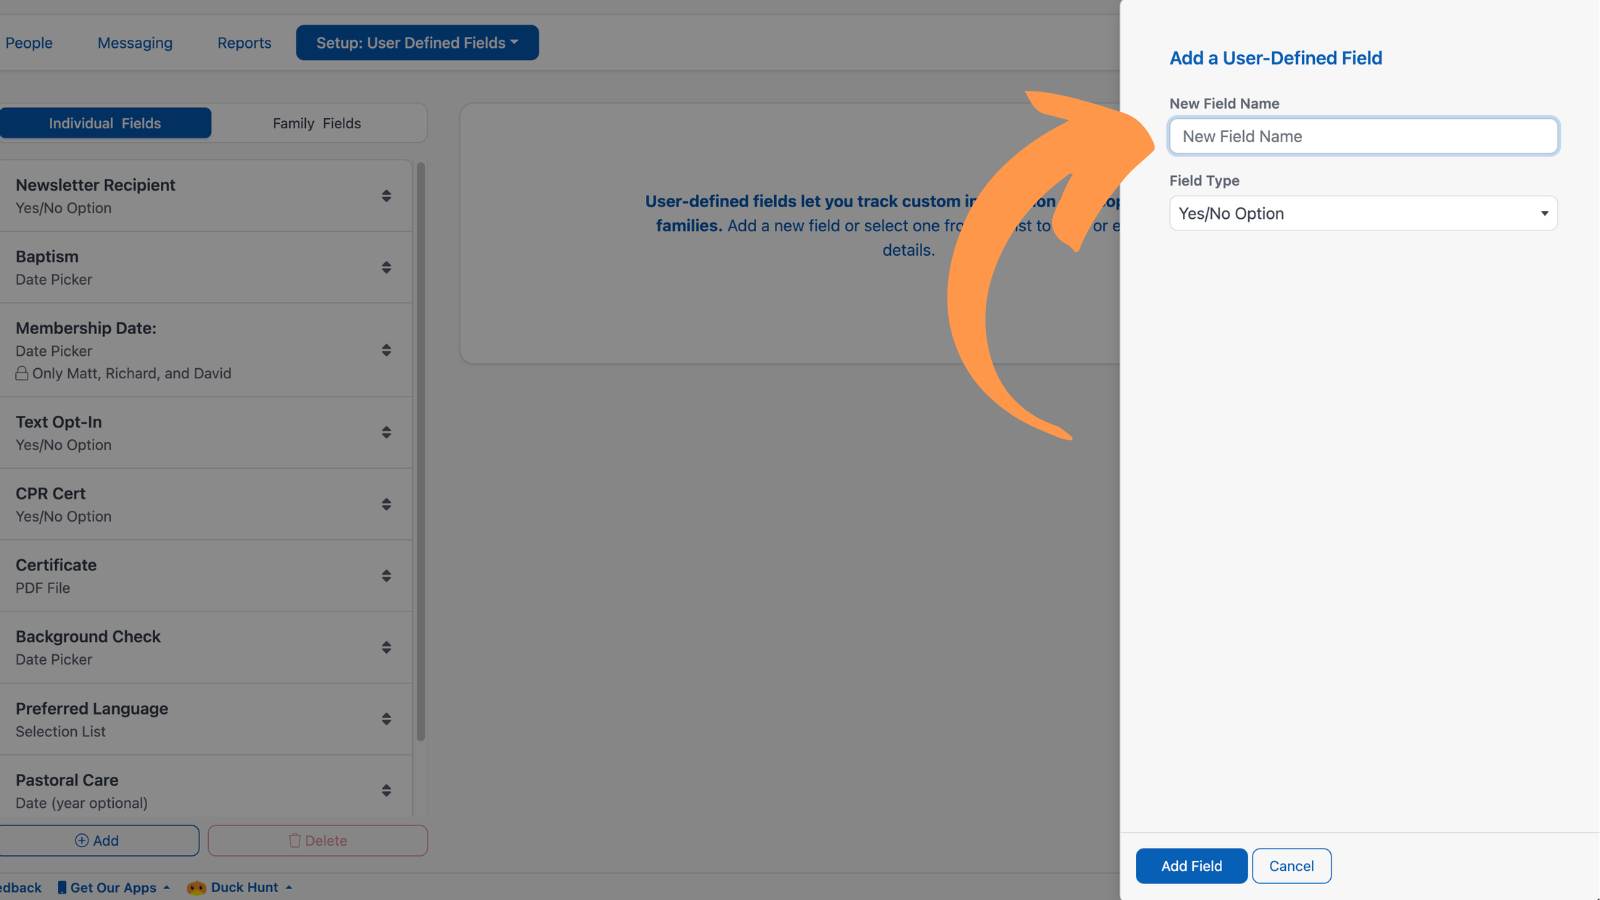Click the reorder handle for Baptism field
1600x900 pixels.
click(x=386, y=268)
